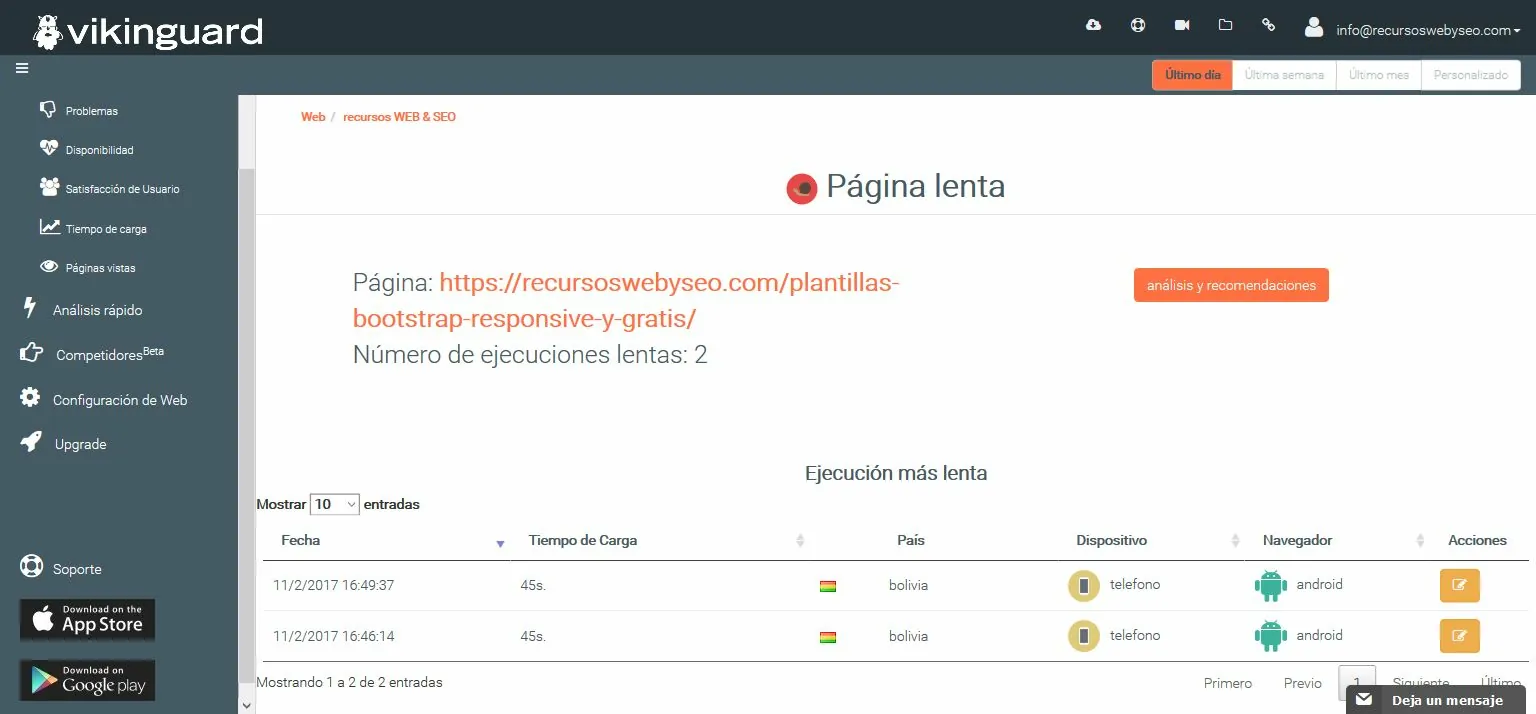
Task: Click the Download on Google play badge
Action: [x=88, y=681]
